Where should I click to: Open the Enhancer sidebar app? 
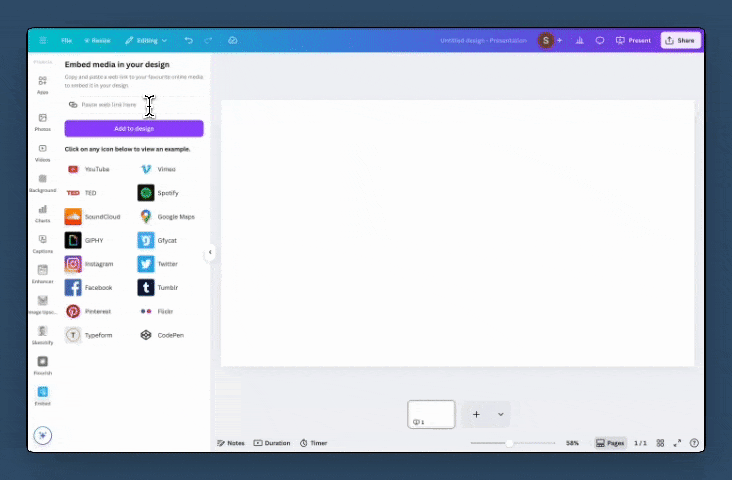click(x=42, y=275)
